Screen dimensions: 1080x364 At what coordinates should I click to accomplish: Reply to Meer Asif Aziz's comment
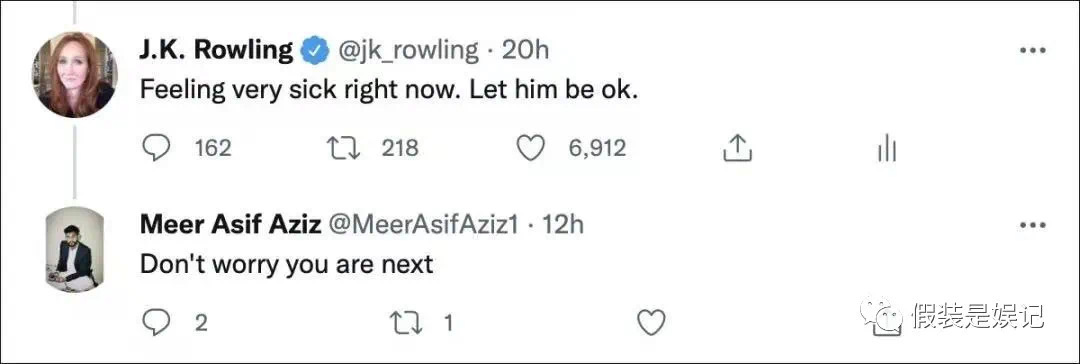[156, 322]
